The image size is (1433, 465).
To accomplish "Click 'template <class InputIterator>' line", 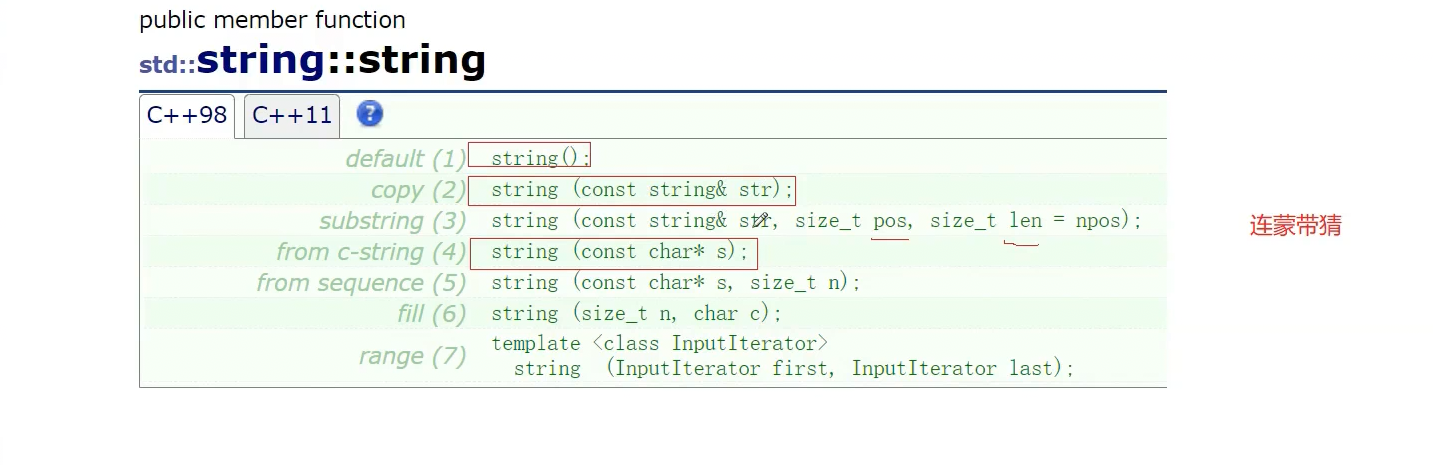I will click(x=660, y=343).
